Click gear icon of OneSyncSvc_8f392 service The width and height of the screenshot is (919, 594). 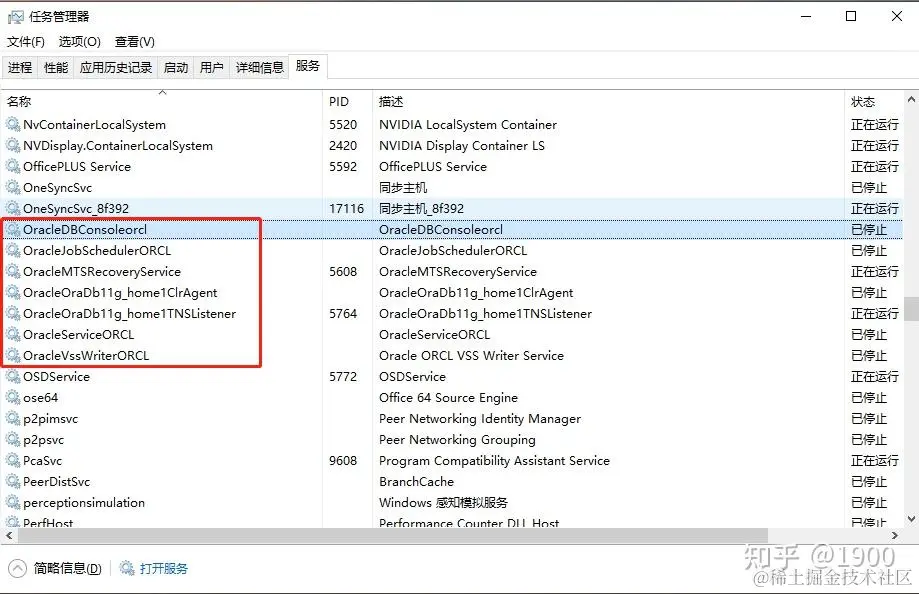13,208
